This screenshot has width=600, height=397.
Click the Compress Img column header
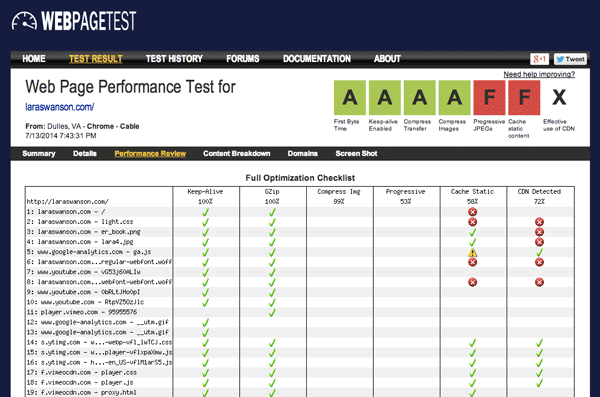point(339,192)
